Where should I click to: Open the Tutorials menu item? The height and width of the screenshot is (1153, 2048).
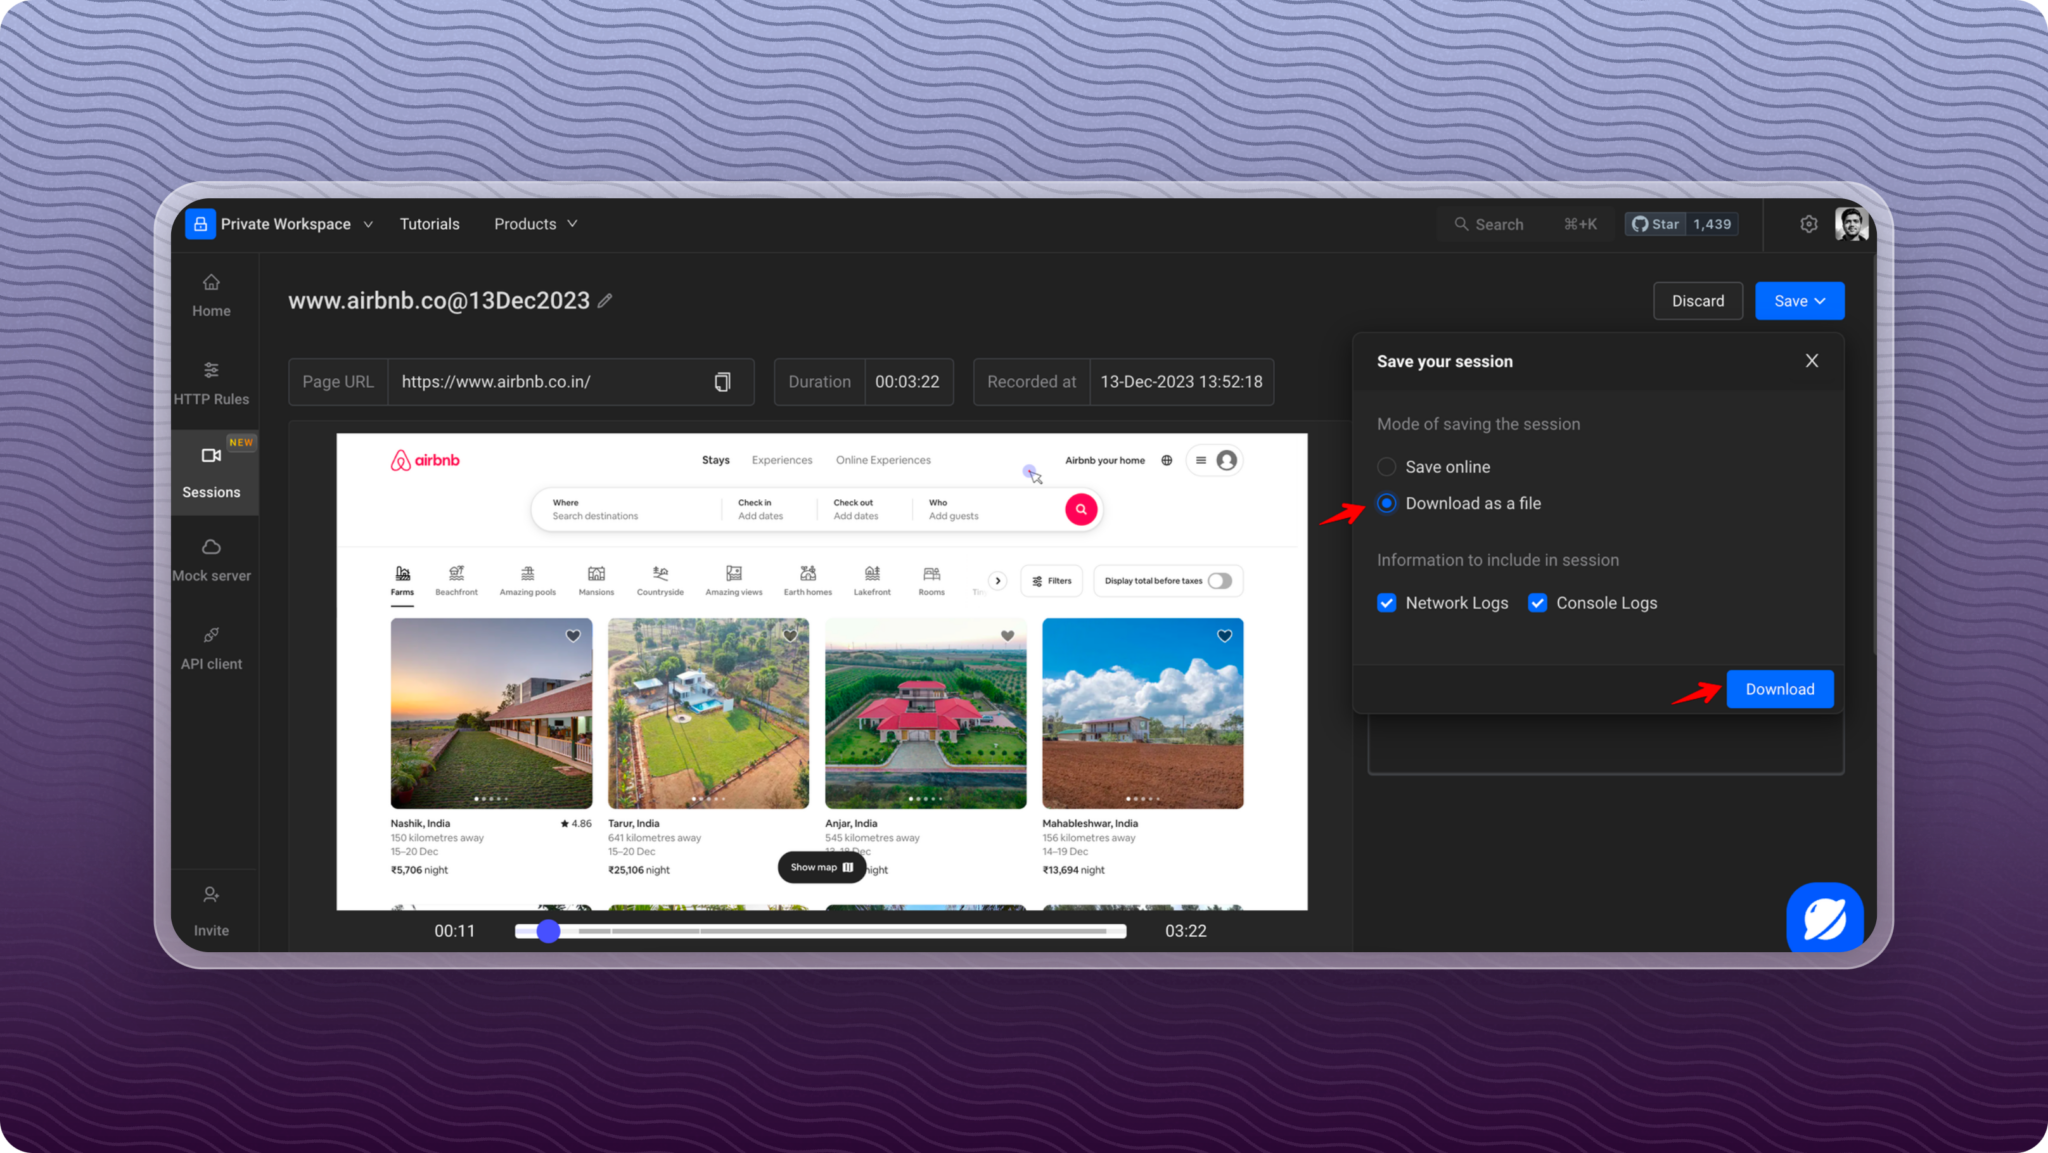(x=429, y=224)
